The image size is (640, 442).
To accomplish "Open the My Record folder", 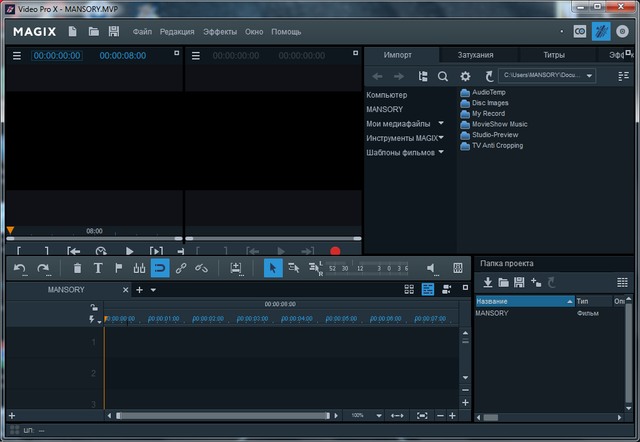I will pos(483,113).
